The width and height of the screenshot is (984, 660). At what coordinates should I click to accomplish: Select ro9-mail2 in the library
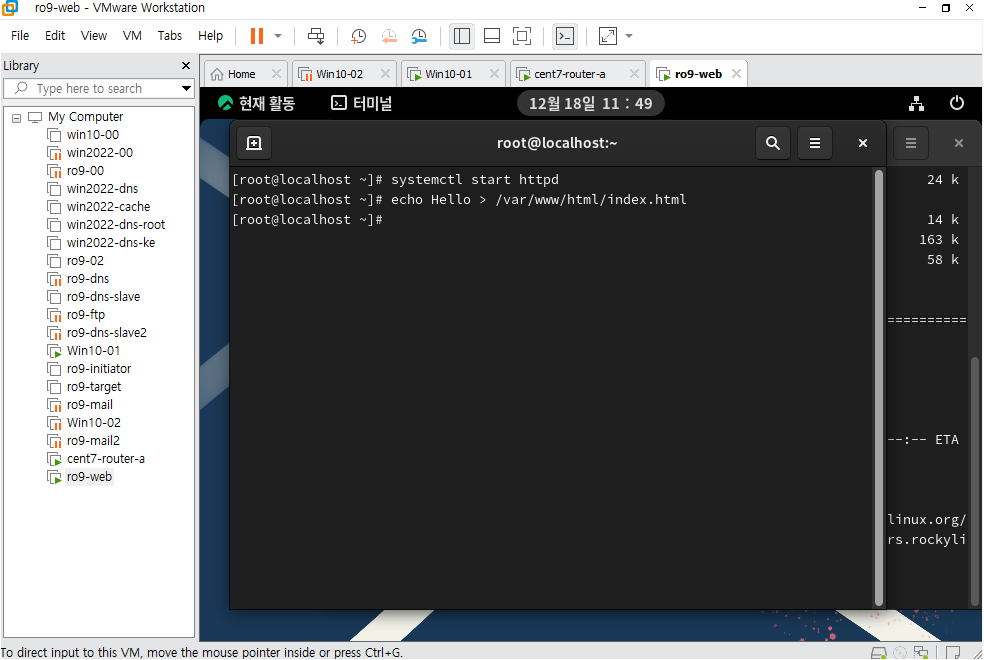point(93,440)
